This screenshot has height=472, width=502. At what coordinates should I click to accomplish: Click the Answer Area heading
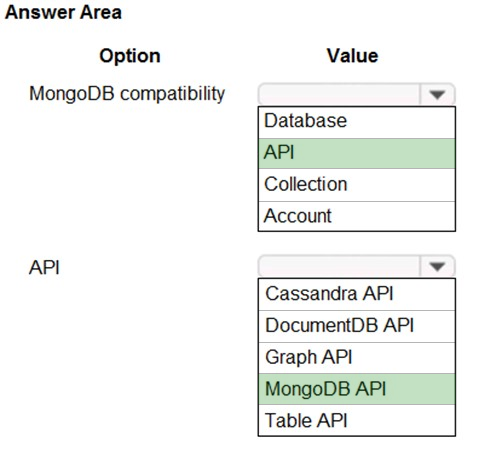[63, 13]
